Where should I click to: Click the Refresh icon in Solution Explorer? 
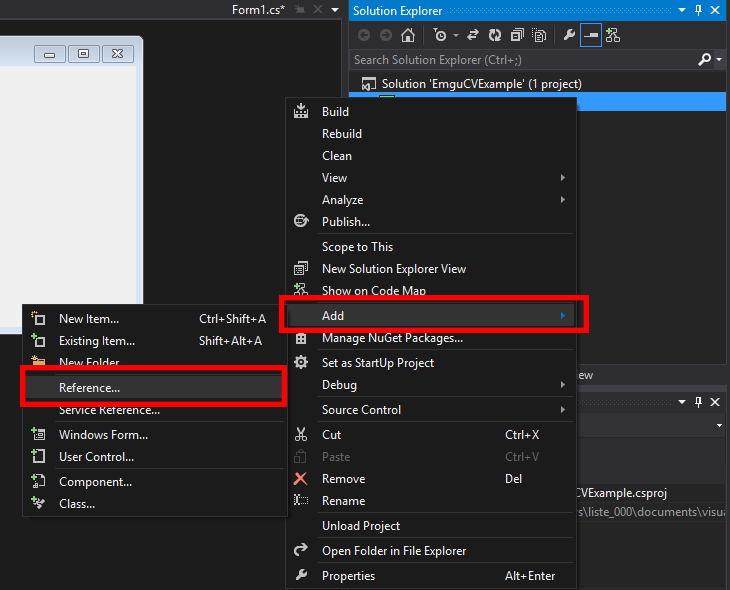[x=495, y=35]
